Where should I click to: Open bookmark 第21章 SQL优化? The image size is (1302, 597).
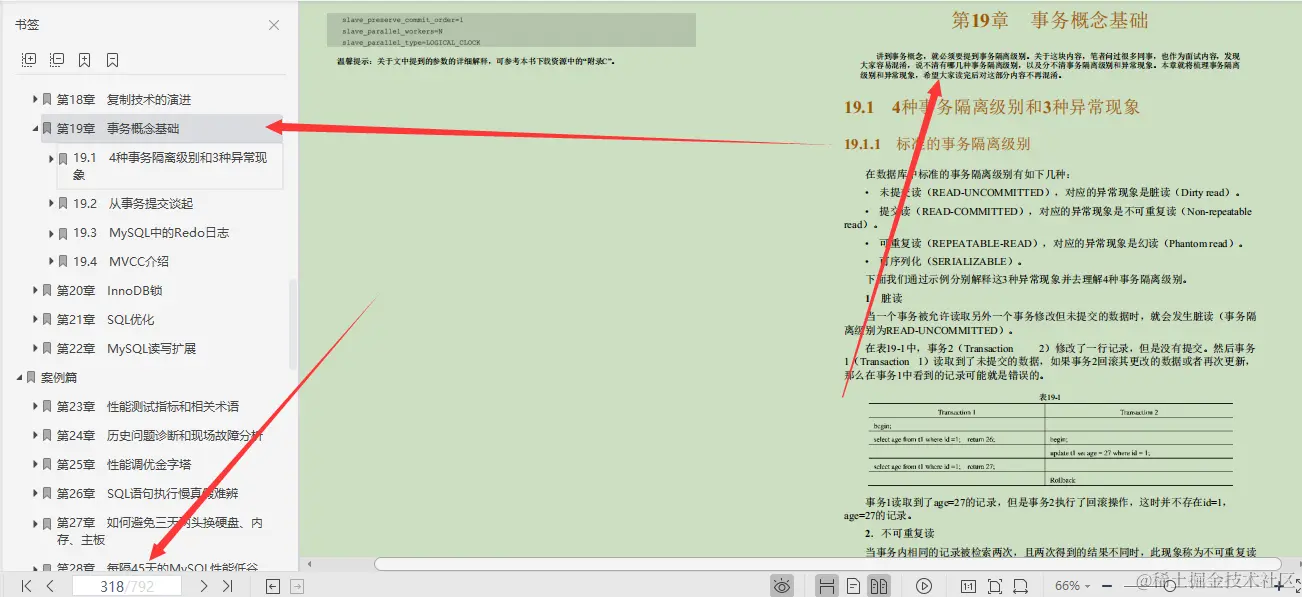pos(105,319)
